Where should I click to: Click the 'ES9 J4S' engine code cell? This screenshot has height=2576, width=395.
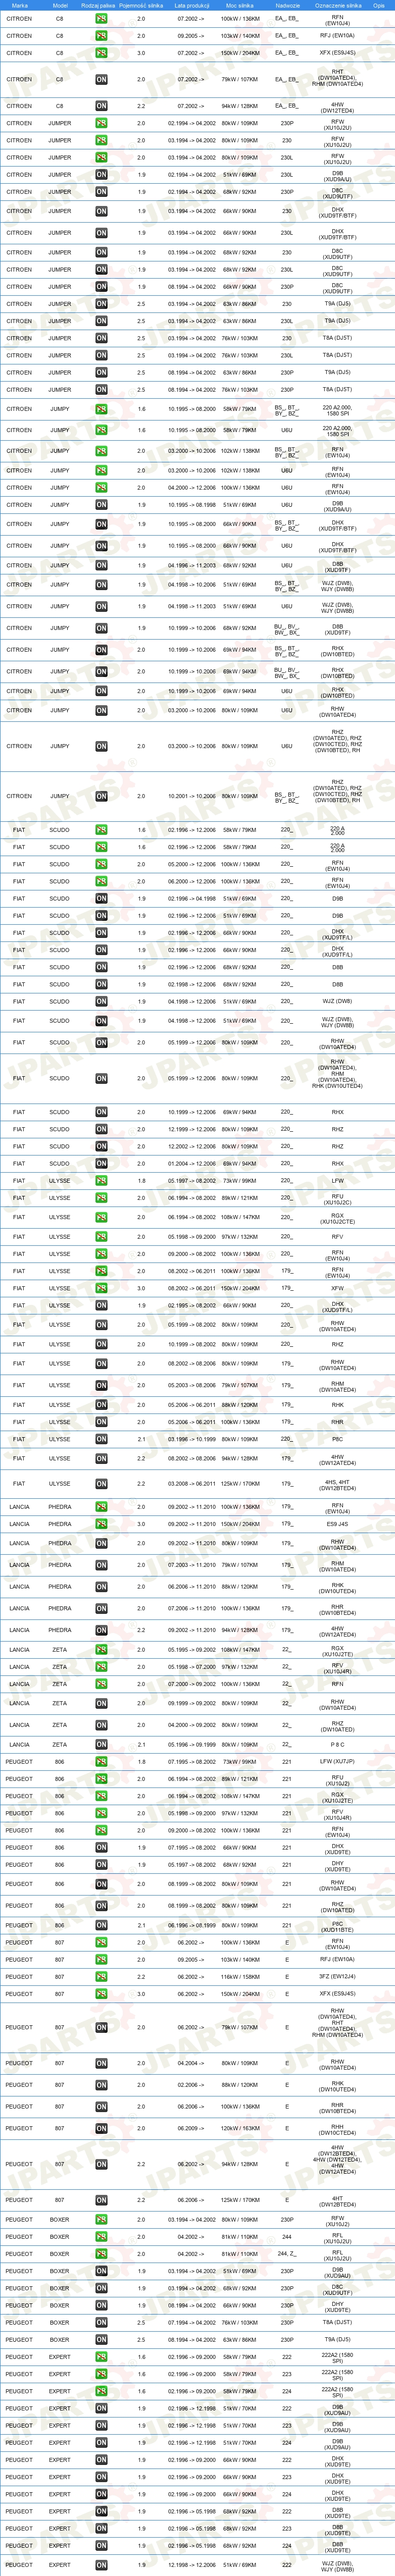[x=338, y=1524]
